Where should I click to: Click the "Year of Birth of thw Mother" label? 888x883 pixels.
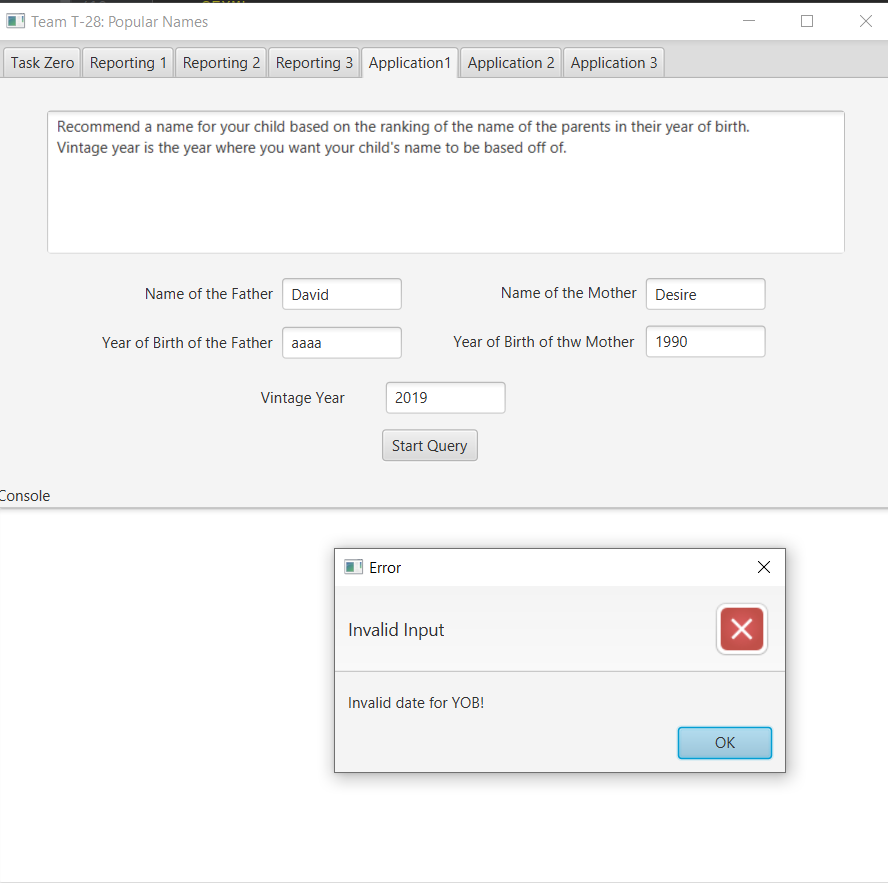pos(544,342)
